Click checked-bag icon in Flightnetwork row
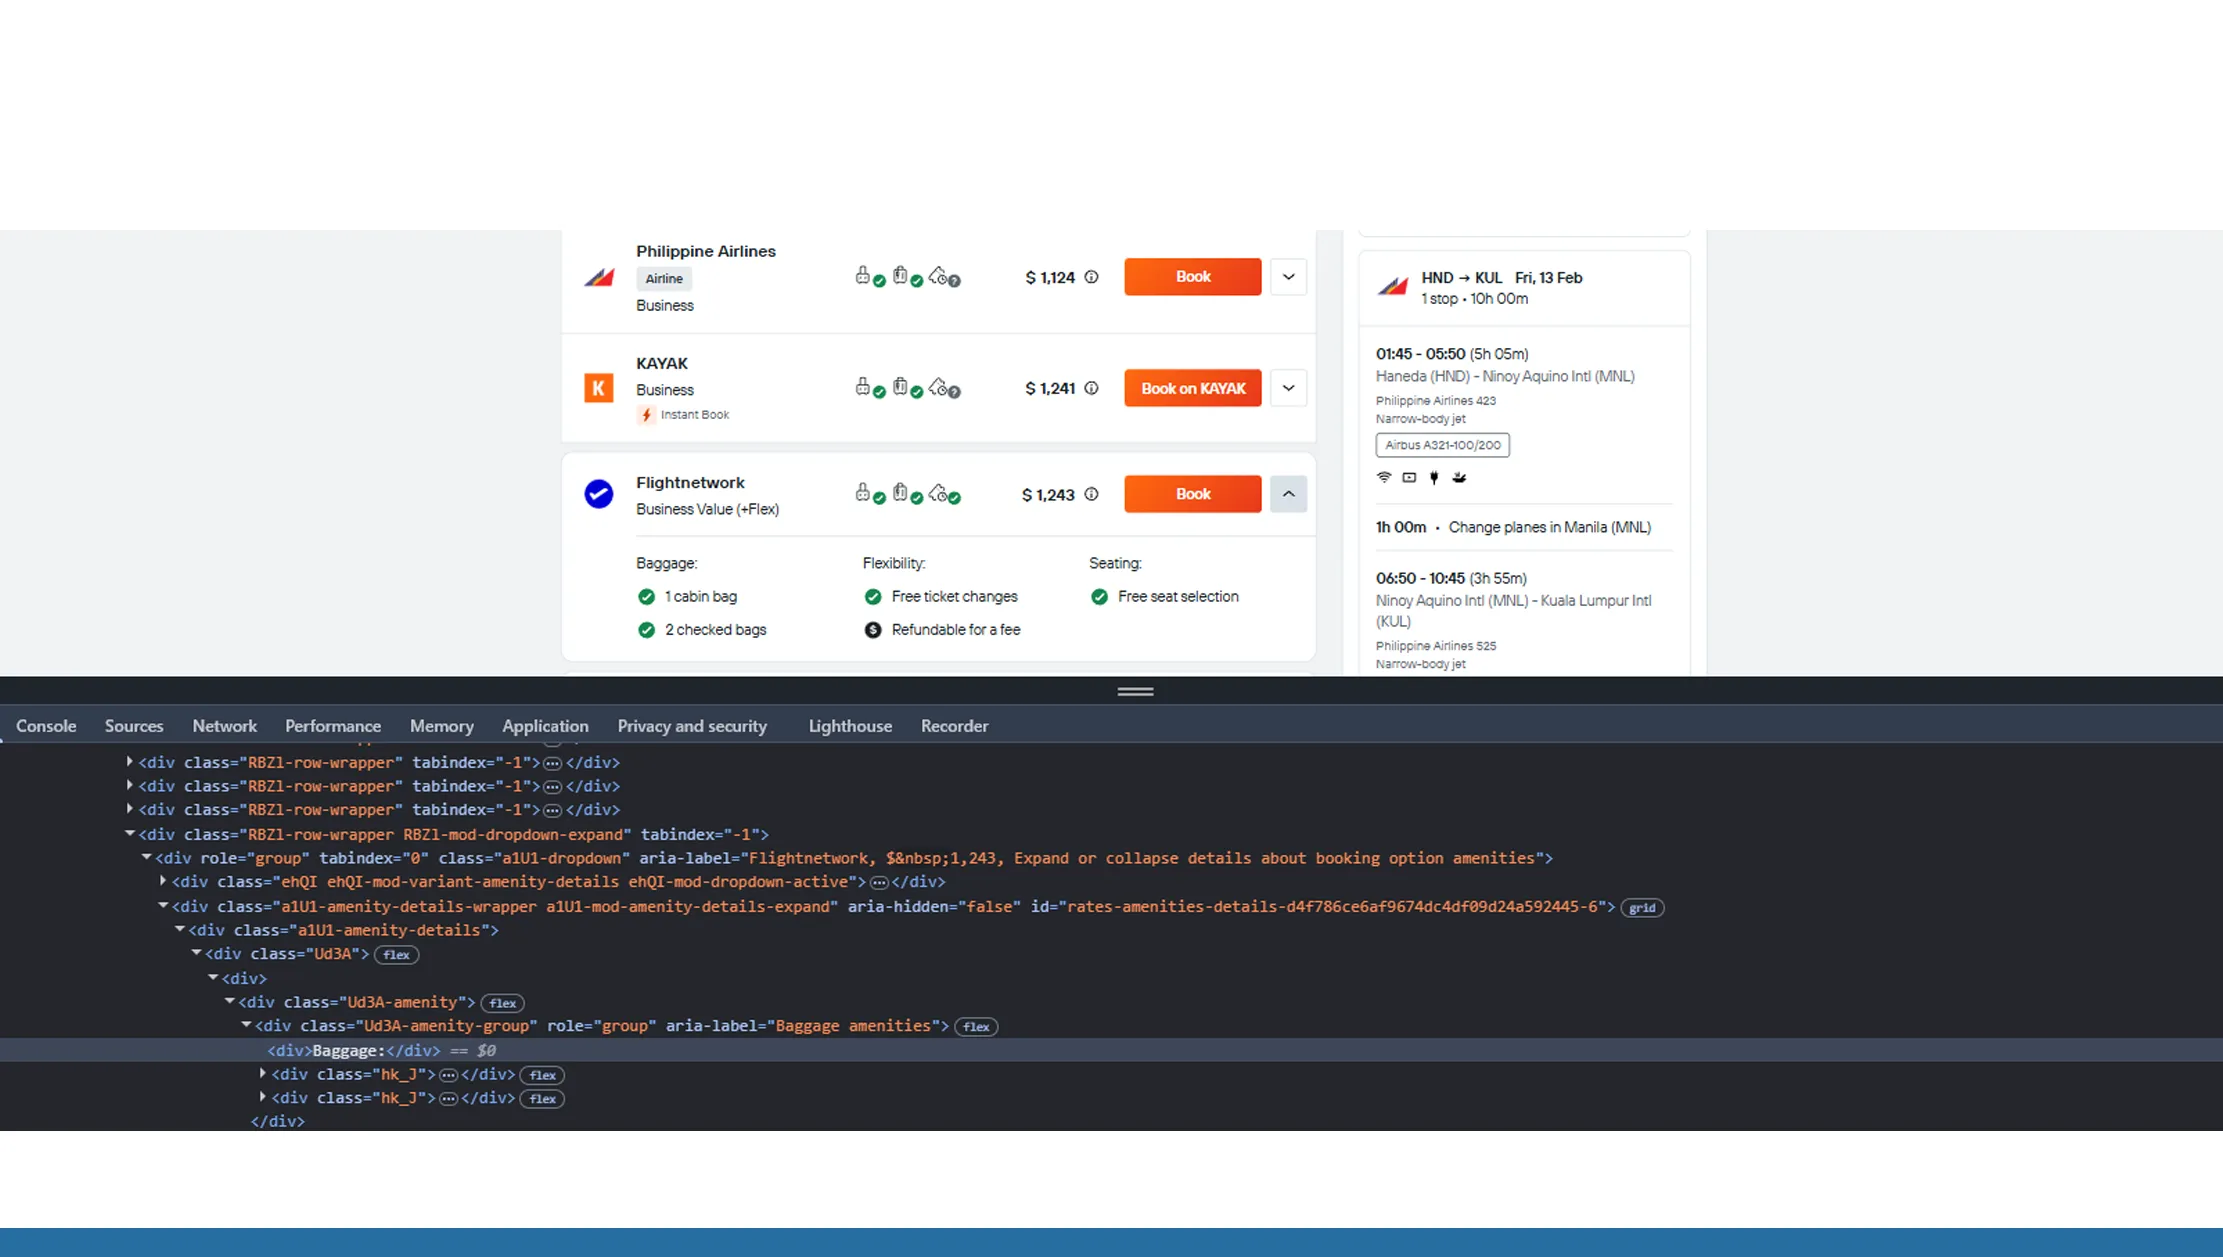This screenshot has height=1257, width=2223. point(901,493)
